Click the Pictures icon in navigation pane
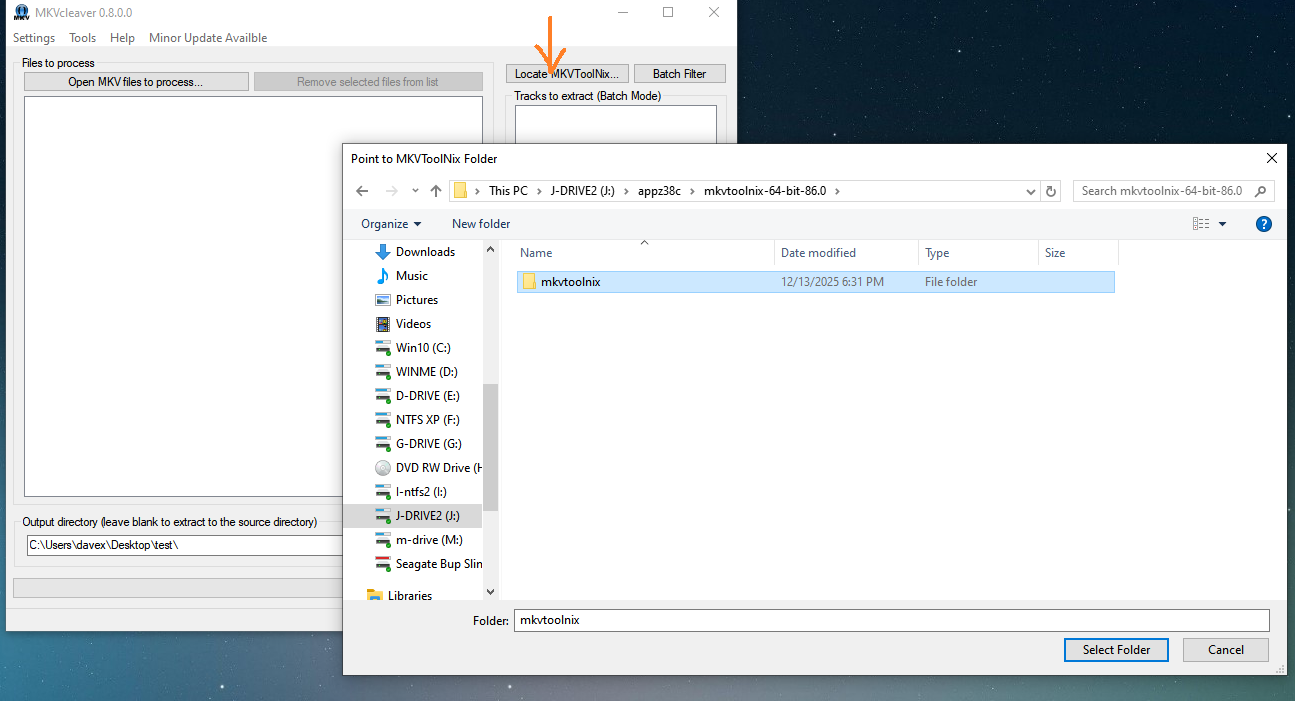 tap(383, 300)
